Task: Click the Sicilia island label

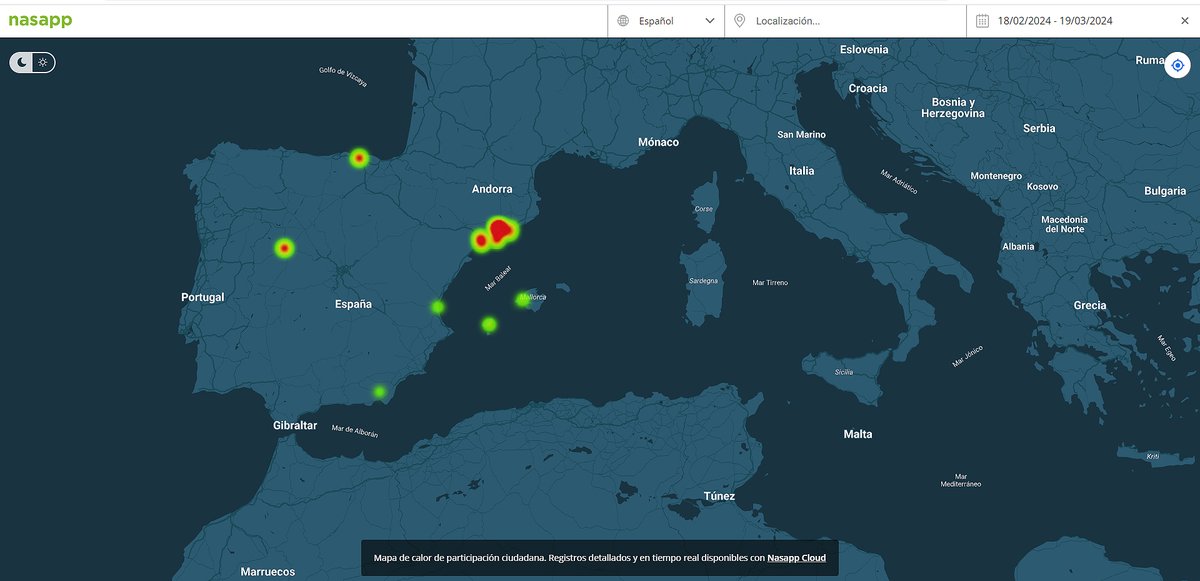Action: (x=845, y=372)
